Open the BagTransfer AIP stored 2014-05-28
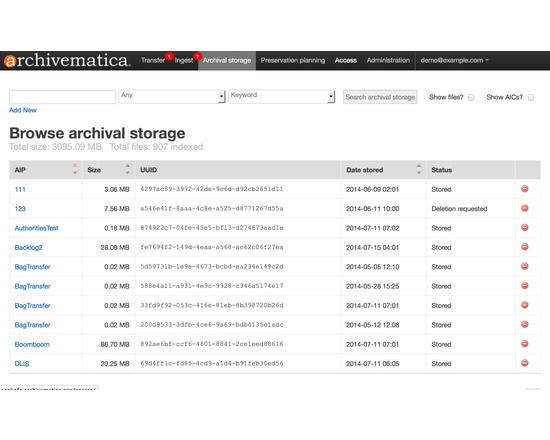This screenshot has width=550, height=440. pos(32,286)
